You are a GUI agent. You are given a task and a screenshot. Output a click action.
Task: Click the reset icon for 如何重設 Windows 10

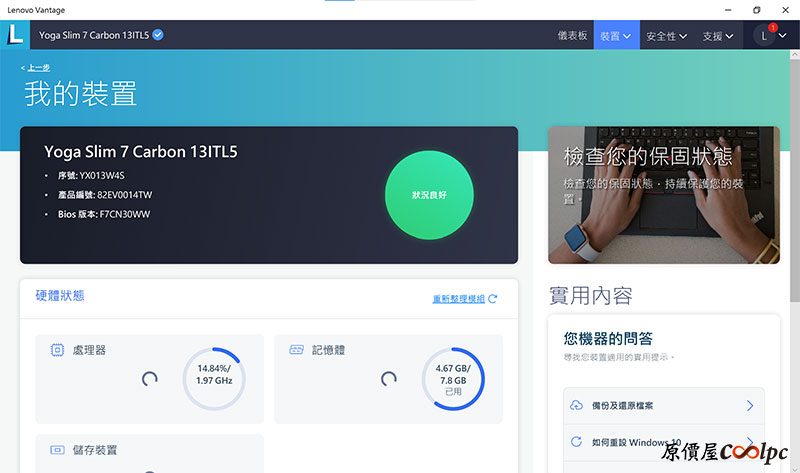tap(576, 442)
